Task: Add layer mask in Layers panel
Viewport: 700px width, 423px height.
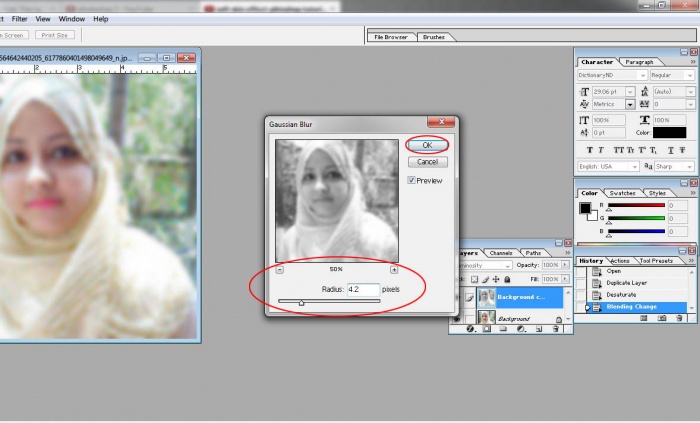Action: [x=487, y=329]
